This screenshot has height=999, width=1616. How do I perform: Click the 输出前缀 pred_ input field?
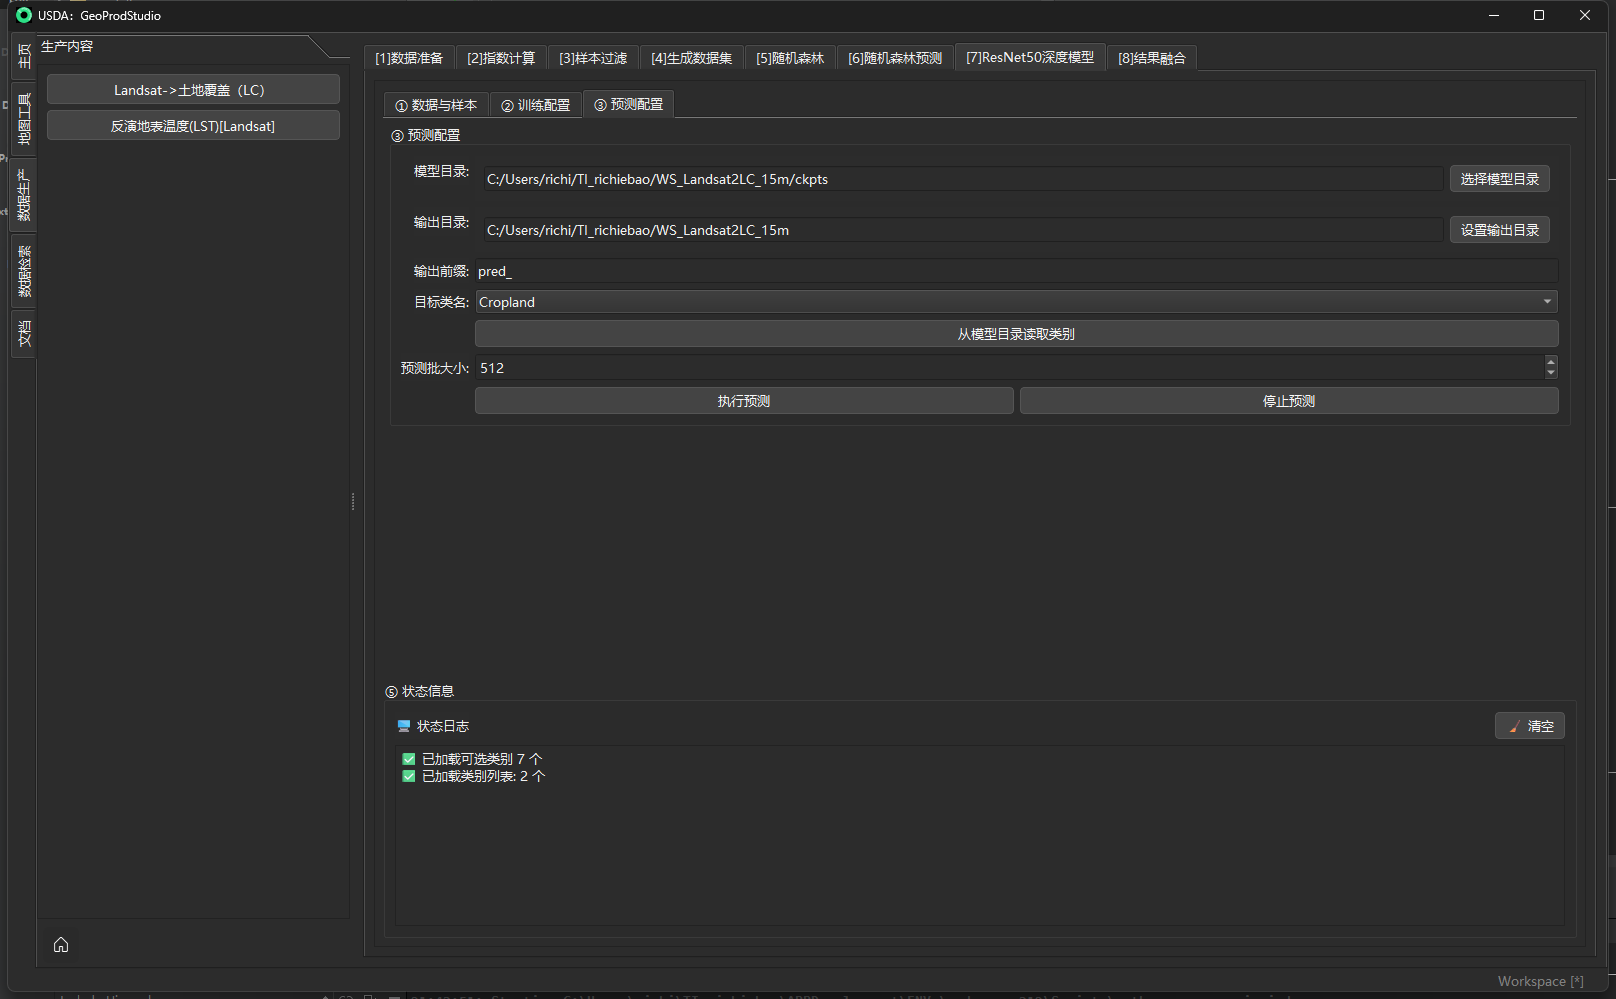pyautogui.click(x=1016, y=271)
